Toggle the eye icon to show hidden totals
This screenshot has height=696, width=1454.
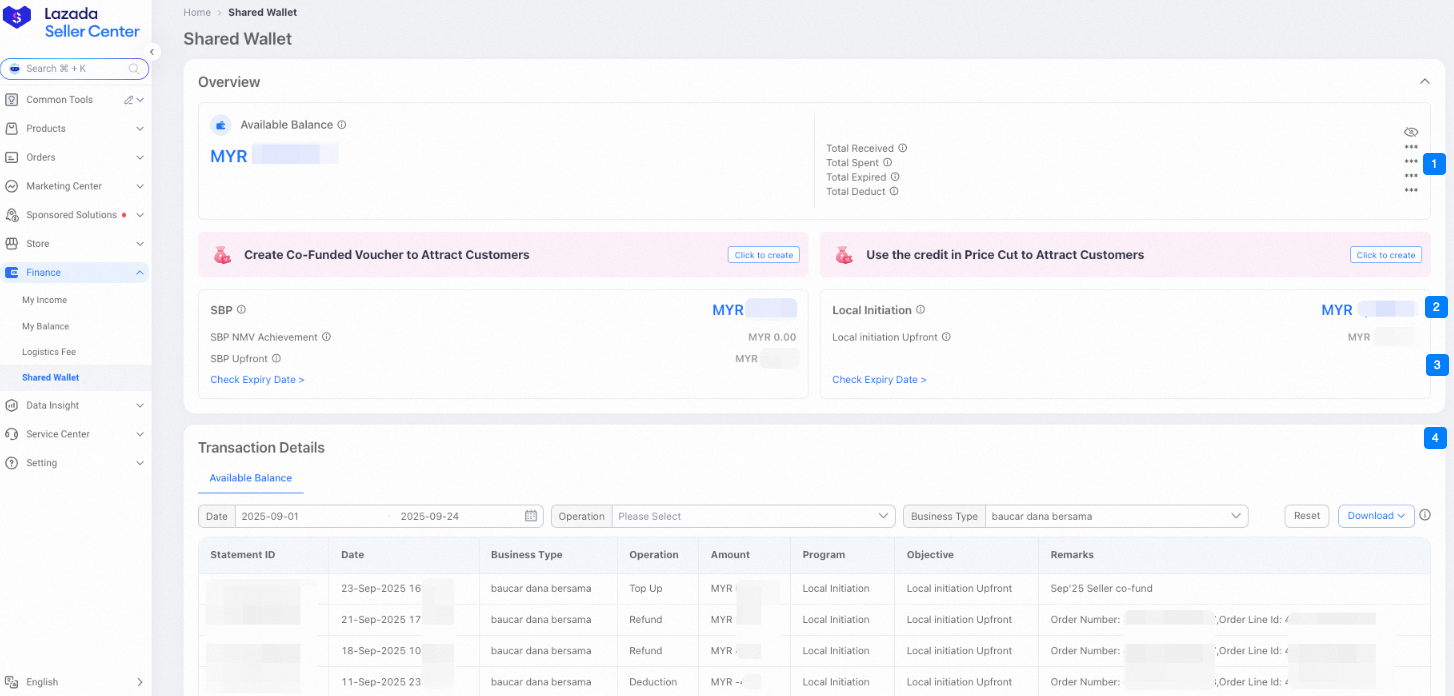click(x=1411, y=132)
